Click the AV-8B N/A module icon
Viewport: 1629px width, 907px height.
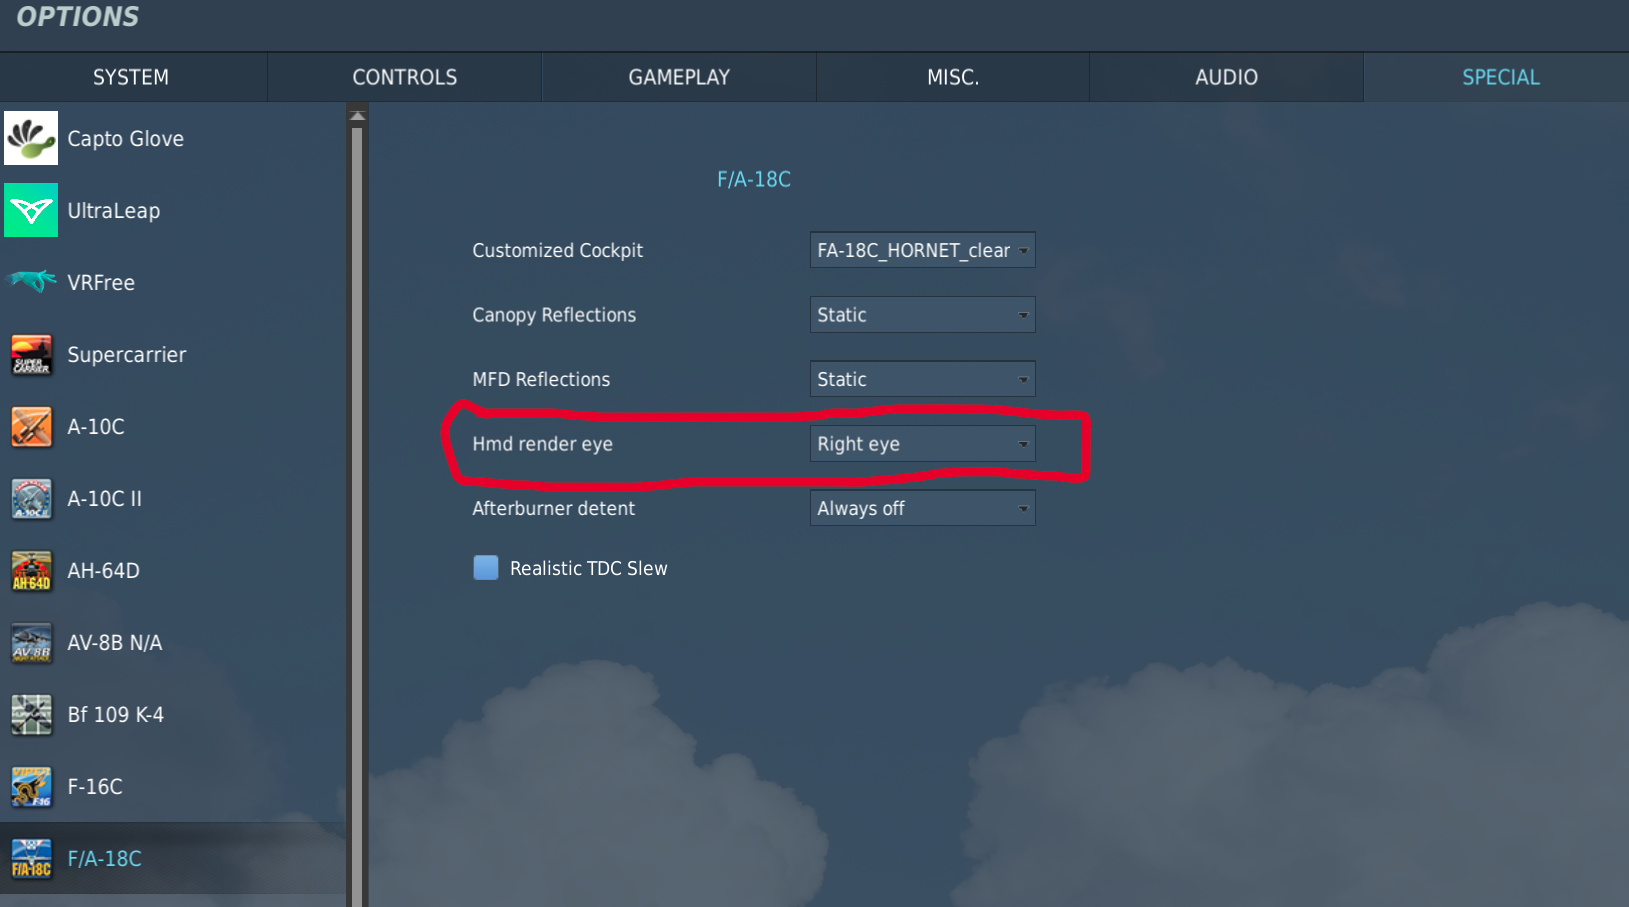(31, 642)
